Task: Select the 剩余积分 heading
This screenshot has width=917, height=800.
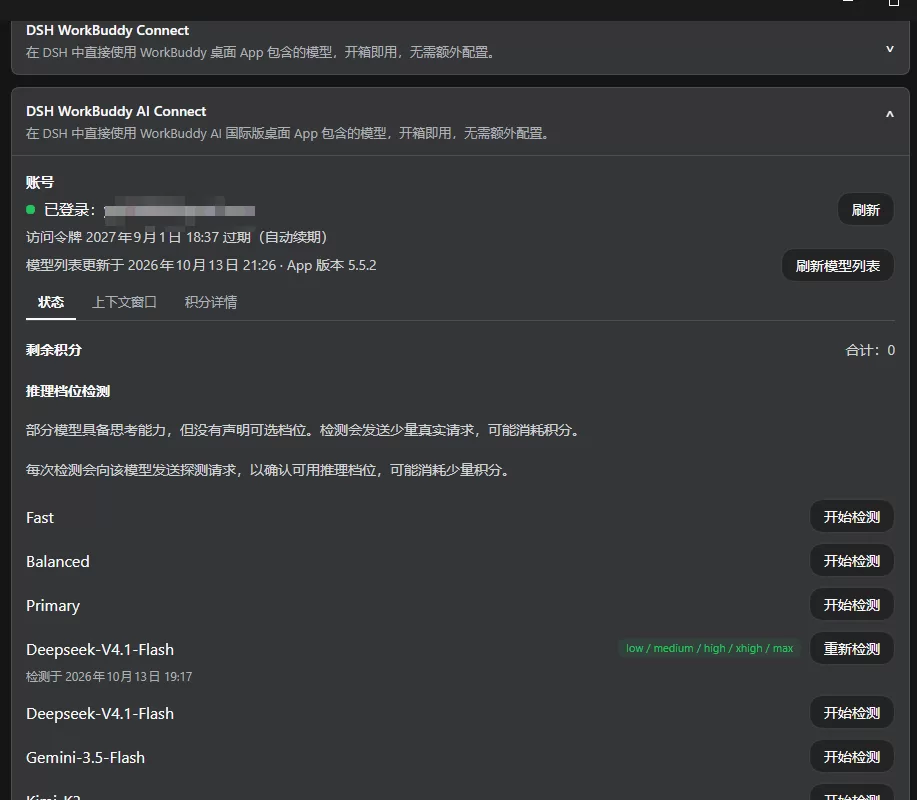Action: pos(54,350)
